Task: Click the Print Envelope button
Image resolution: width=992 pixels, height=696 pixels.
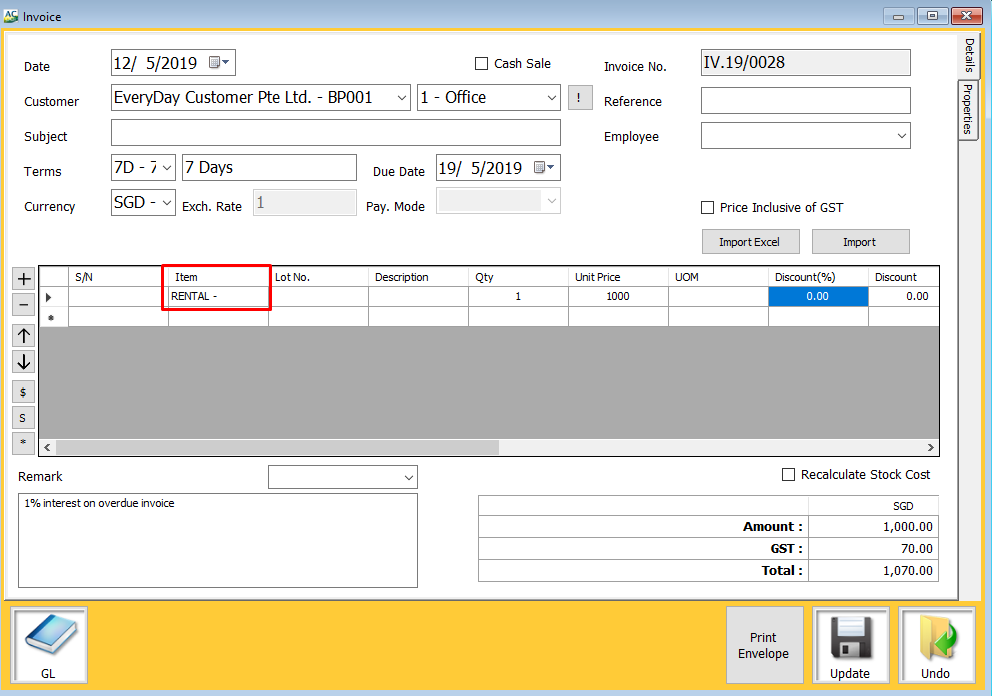Action: [x=764, y=645]
